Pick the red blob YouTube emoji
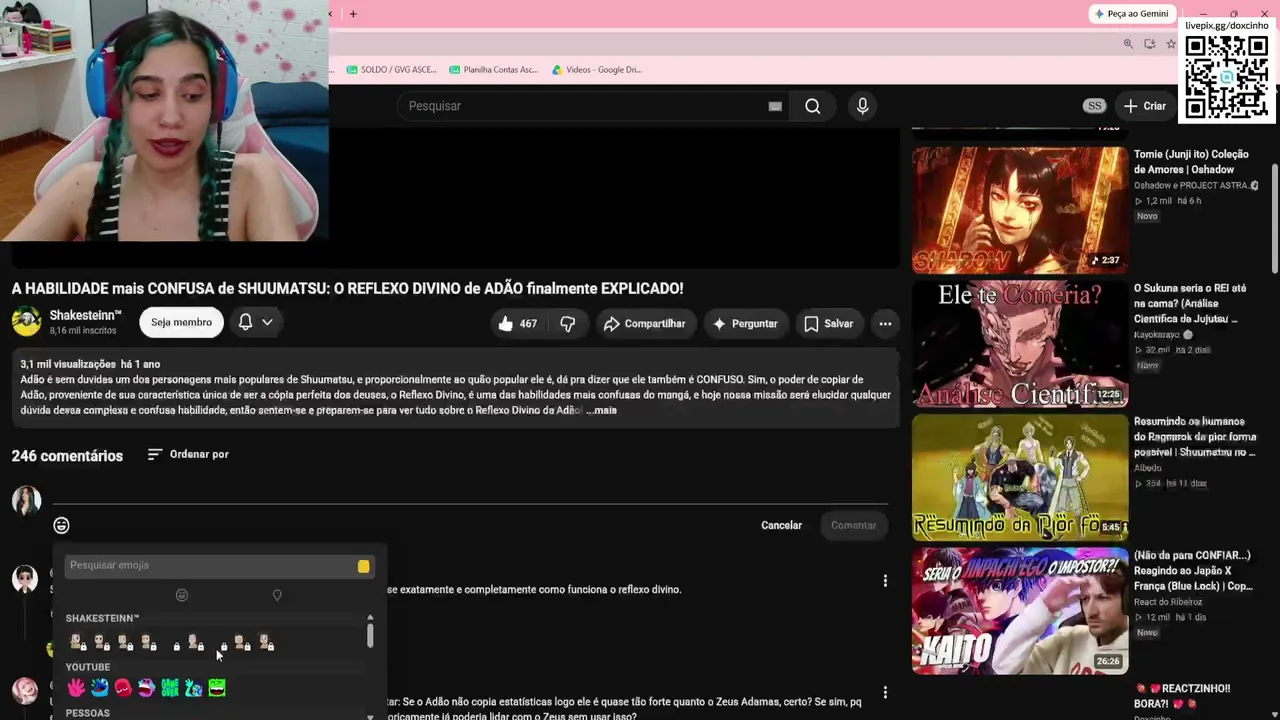This screenshot has height=720, width=1280. [x=123, y=688]
